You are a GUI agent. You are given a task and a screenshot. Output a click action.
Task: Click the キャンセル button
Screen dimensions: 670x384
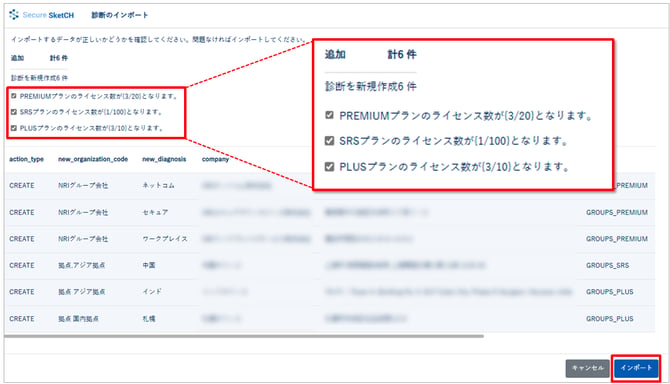[588, 368]
